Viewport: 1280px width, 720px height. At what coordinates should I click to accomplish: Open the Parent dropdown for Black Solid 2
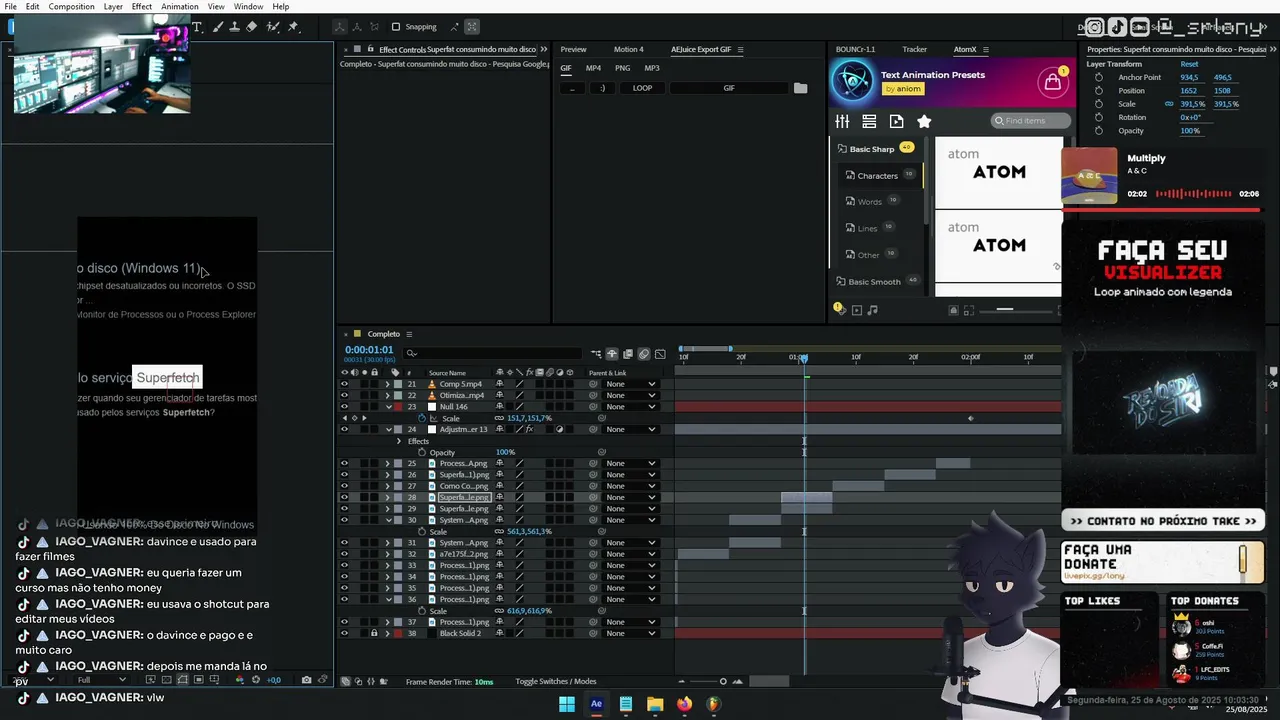(x=630, y=633)
